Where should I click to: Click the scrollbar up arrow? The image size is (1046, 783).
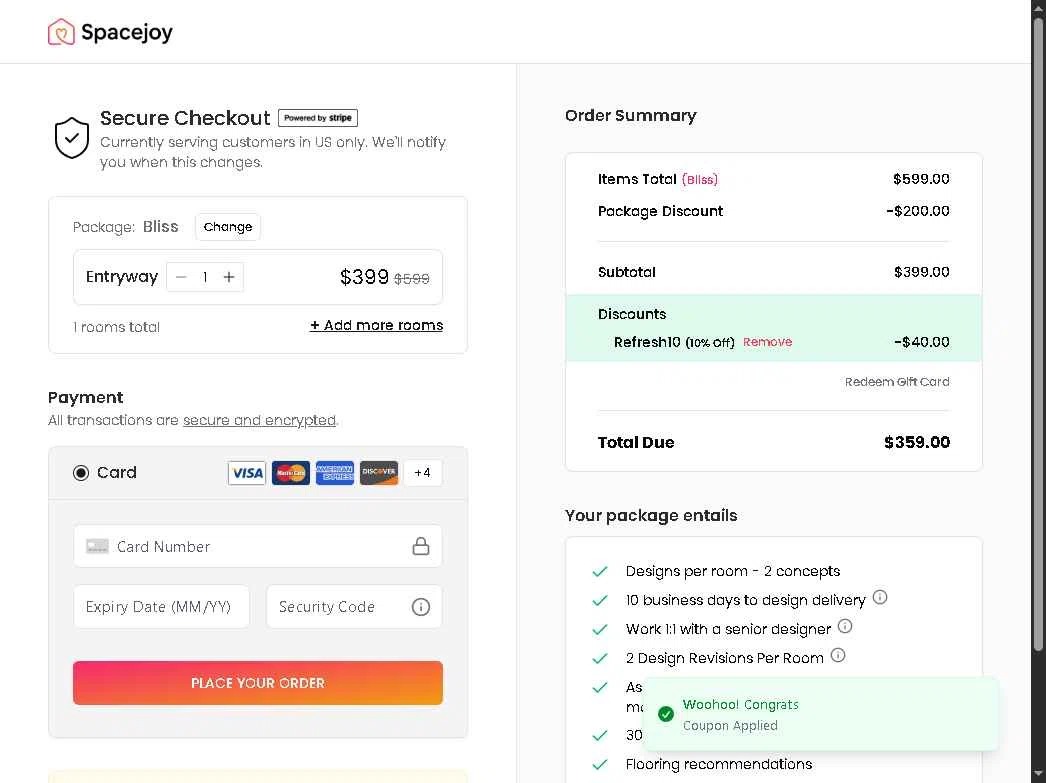1038,7
